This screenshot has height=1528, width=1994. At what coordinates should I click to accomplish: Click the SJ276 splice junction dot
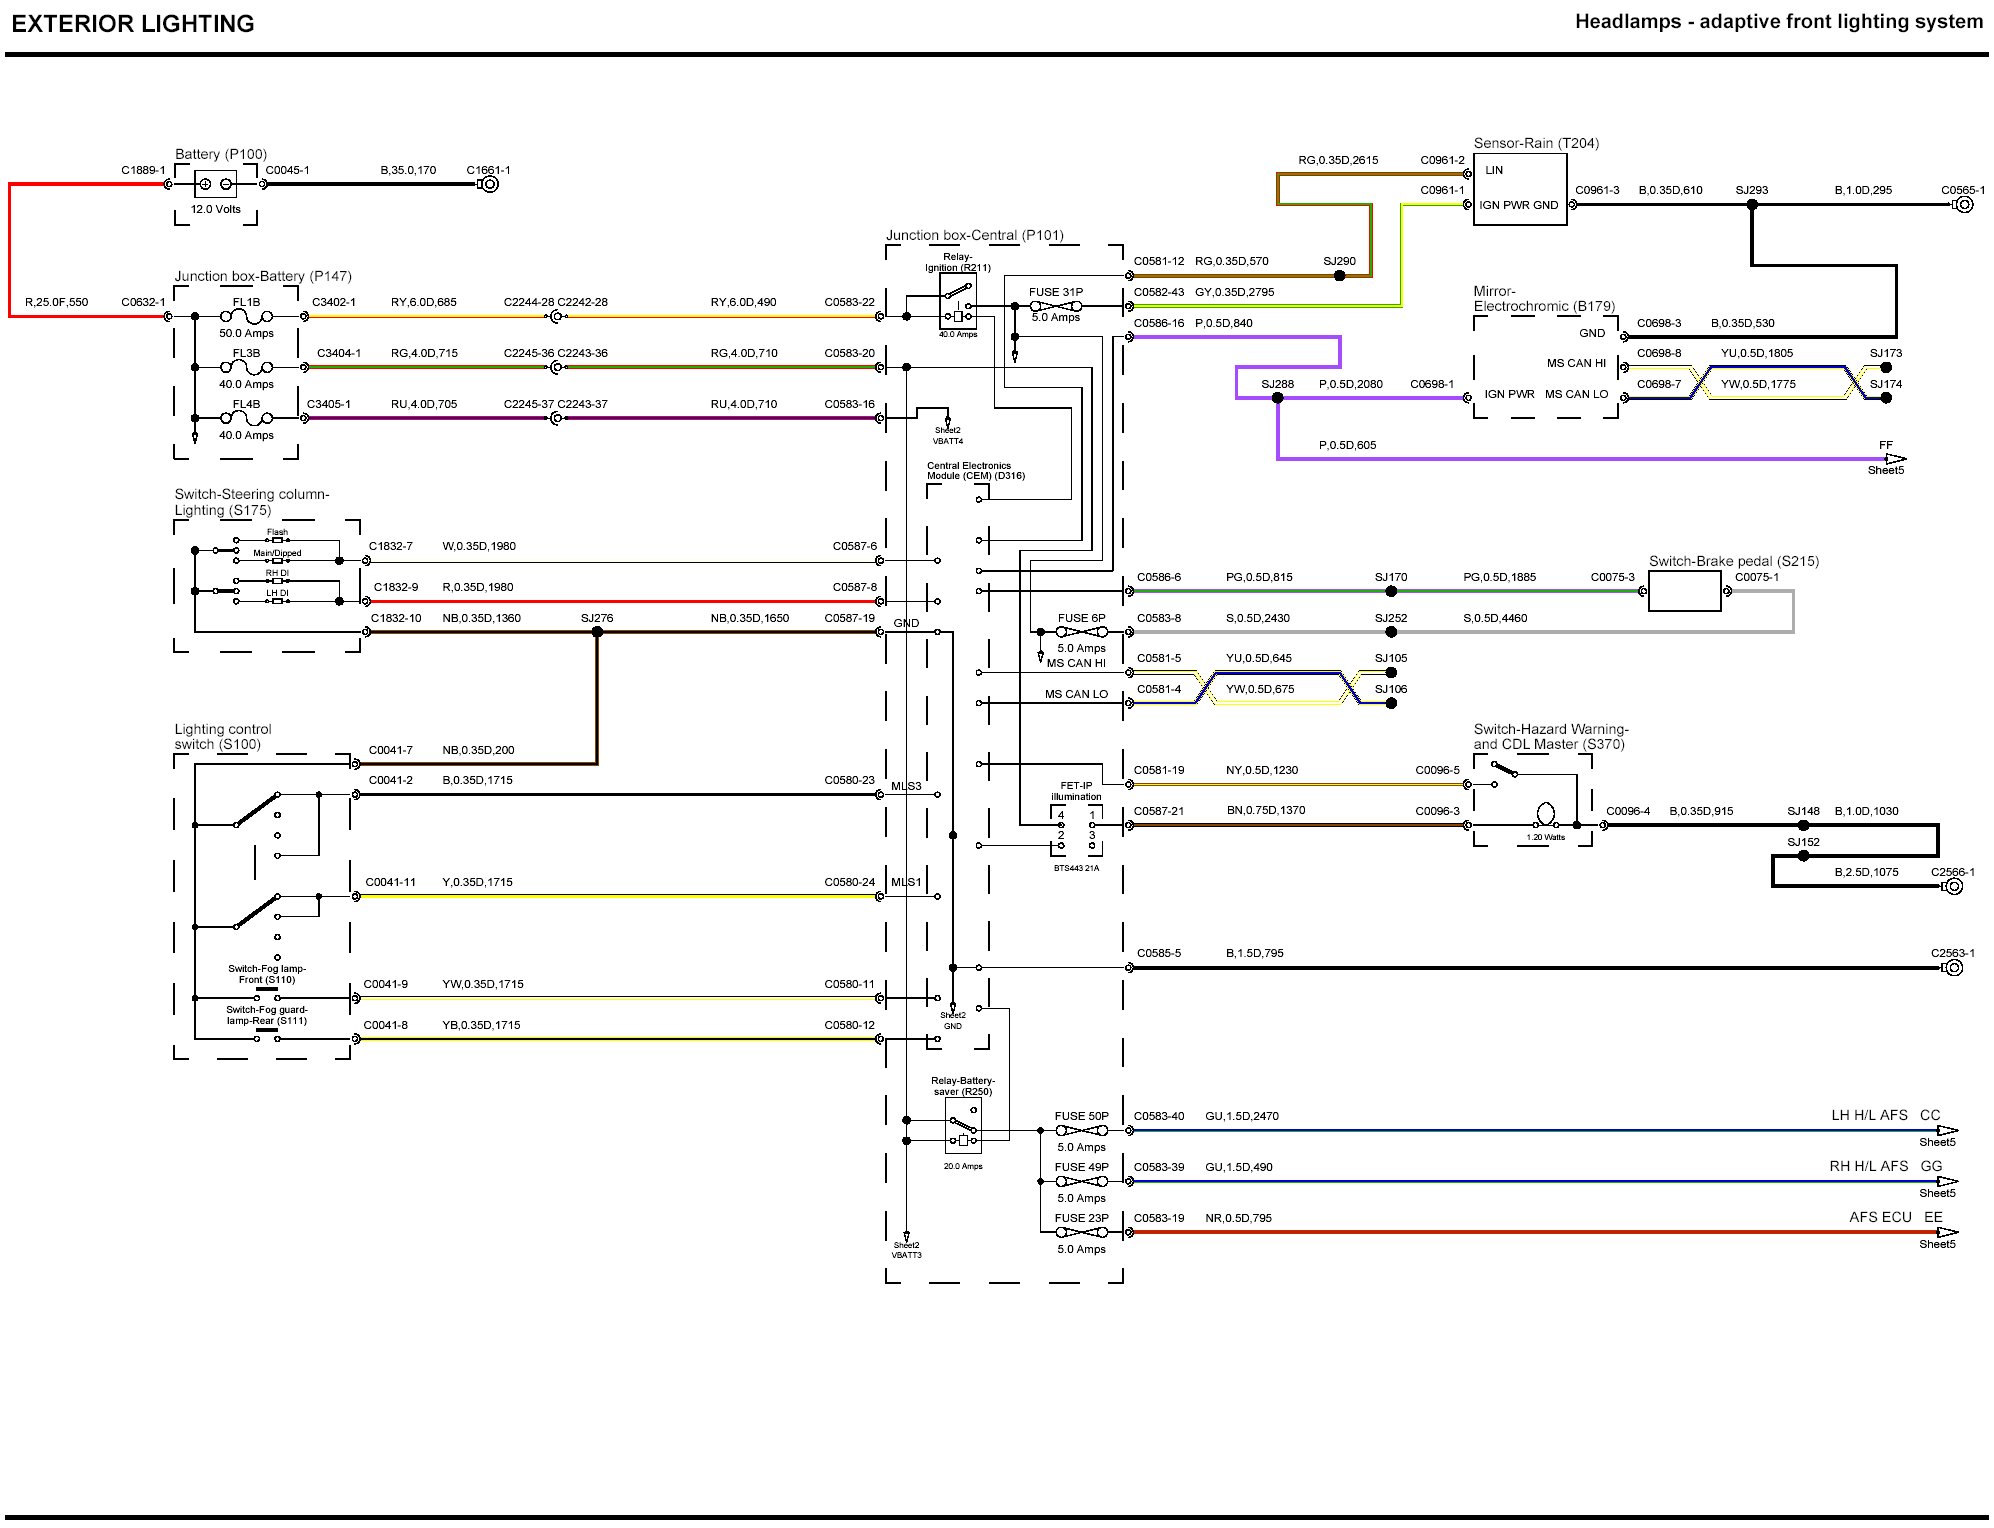tap(597, 632)
